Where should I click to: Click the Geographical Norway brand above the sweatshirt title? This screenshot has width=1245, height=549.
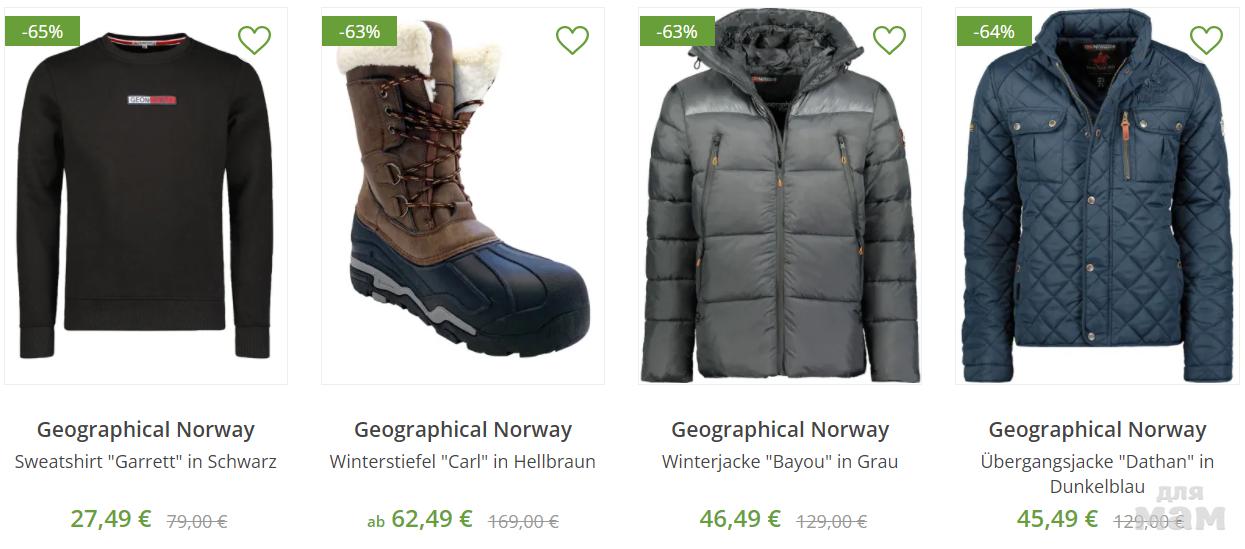[146, 430]
